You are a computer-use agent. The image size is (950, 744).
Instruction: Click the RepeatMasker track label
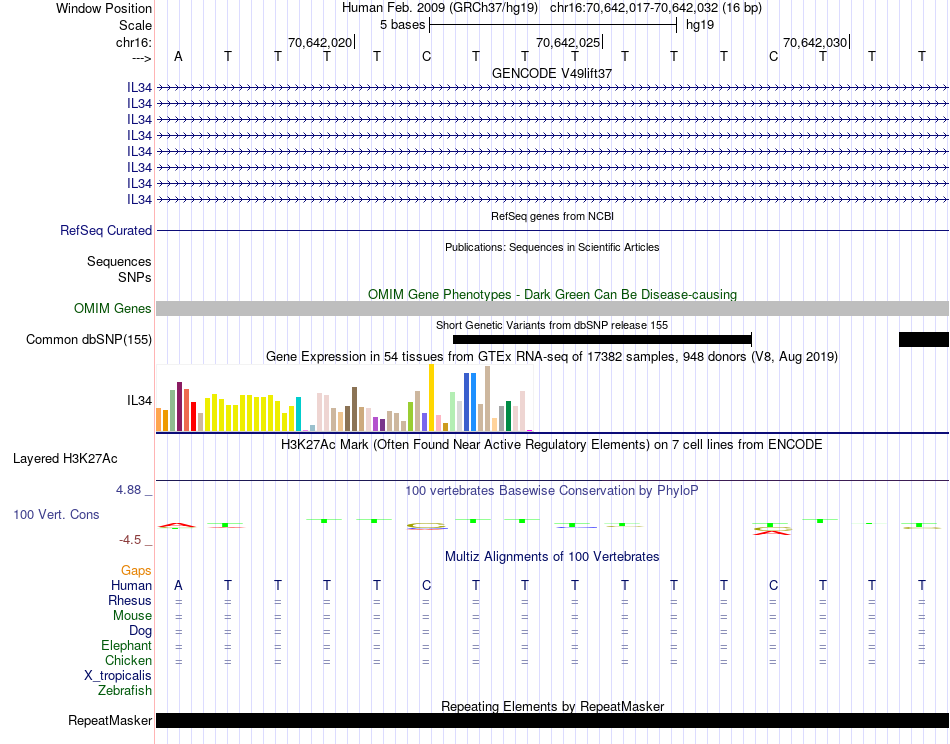tap(110, 720)
